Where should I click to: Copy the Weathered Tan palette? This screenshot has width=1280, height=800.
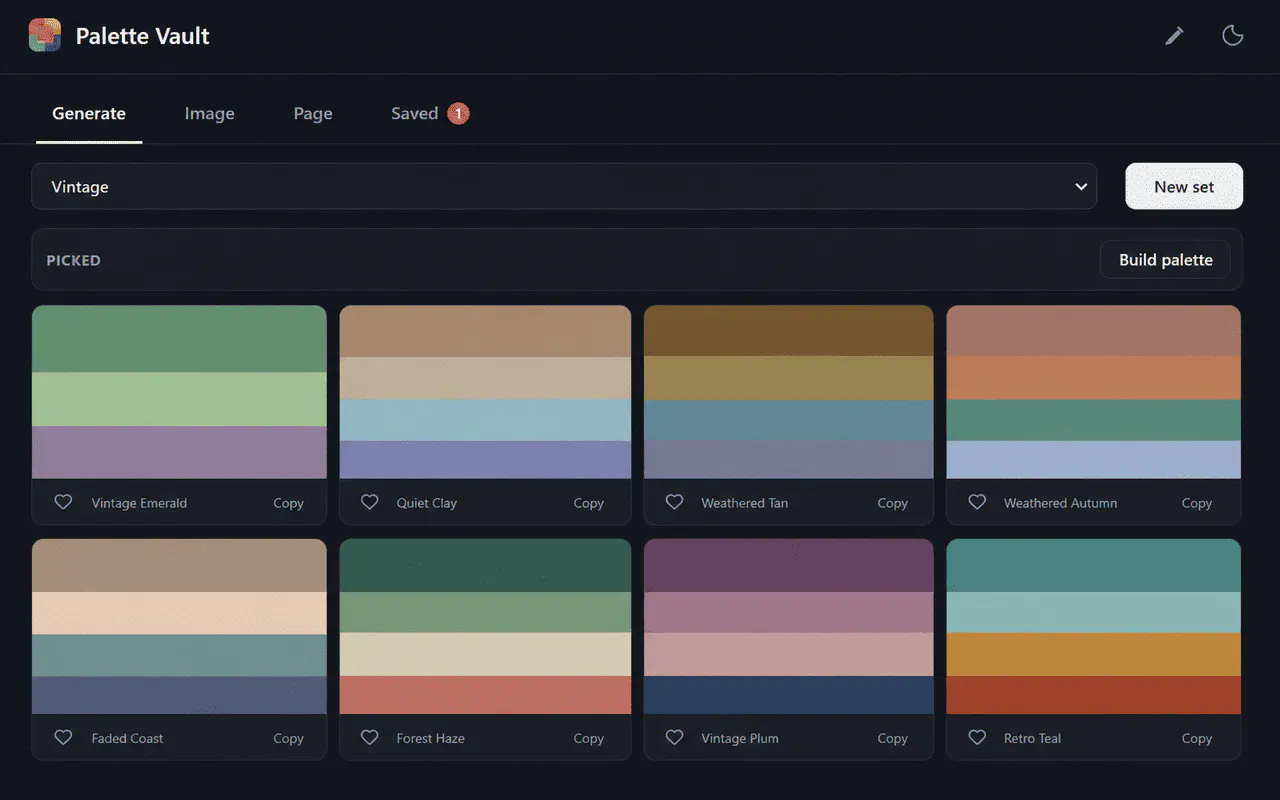[x=892, y=503]
